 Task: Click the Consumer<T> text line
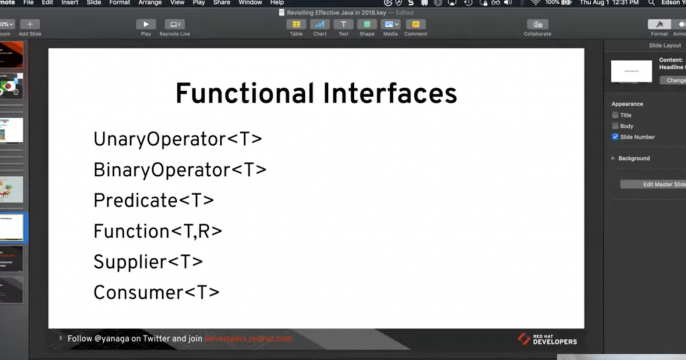pyautogui.click(x=156, y=293)
